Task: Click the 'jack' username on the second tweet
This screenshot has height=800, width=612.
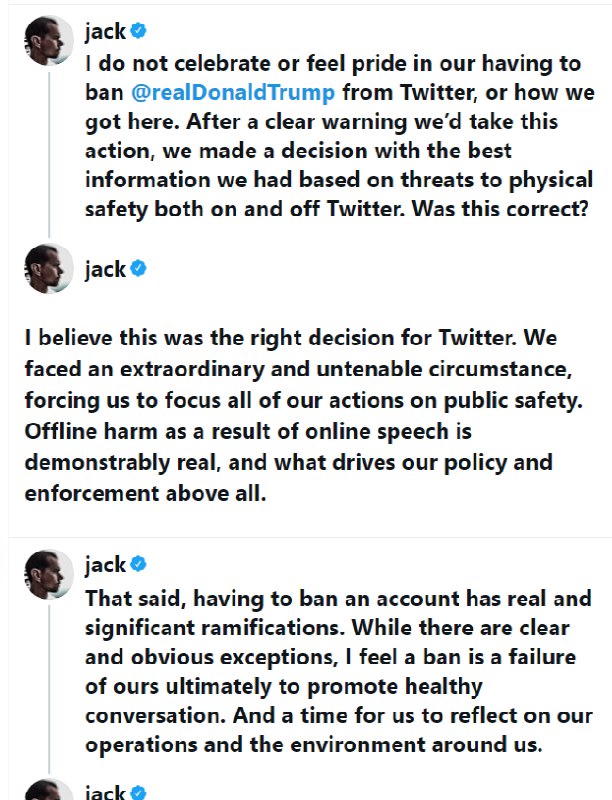Action: 105,270
